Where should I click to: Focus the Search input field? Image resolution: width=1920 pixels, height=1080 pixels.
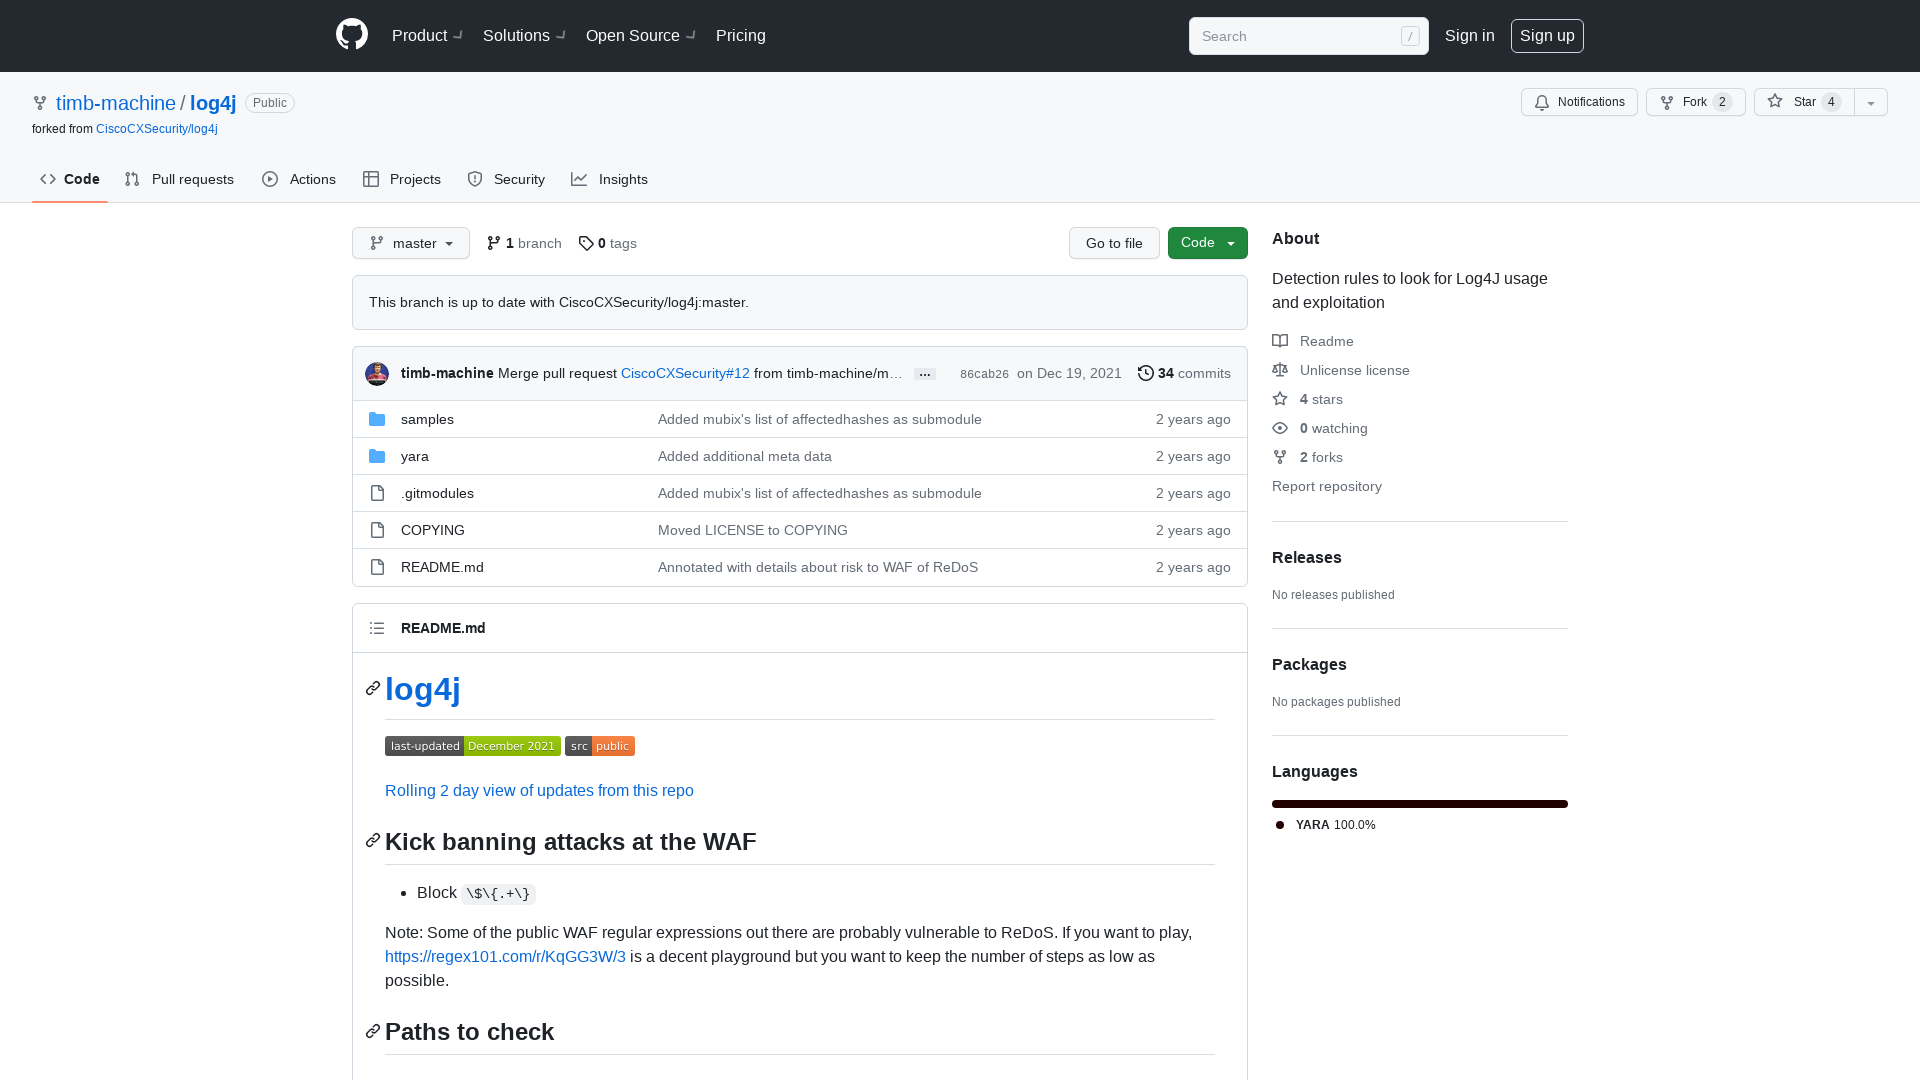tap(1308, 36)
